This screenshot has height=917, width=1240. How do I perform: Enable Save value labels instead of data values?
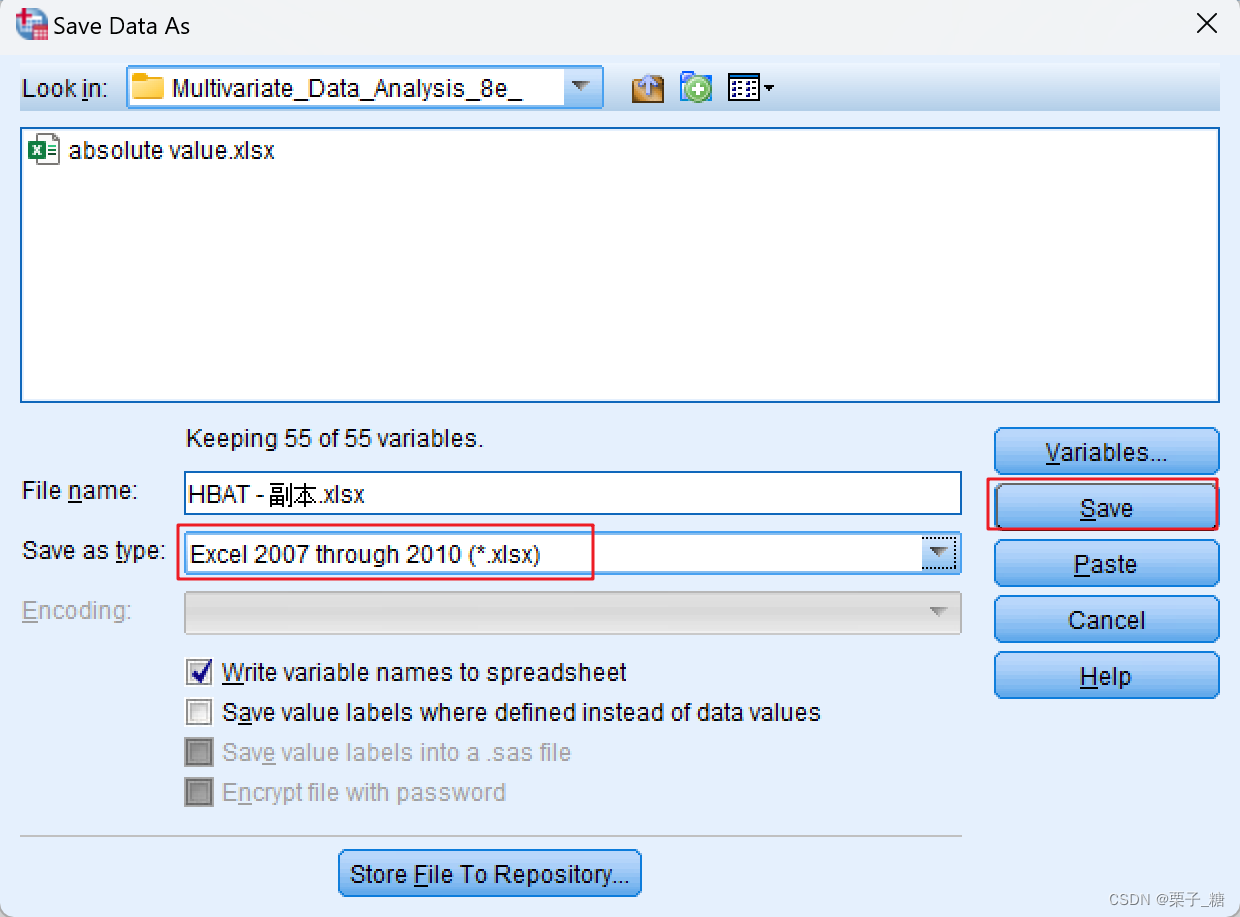(x=199, y=713)
